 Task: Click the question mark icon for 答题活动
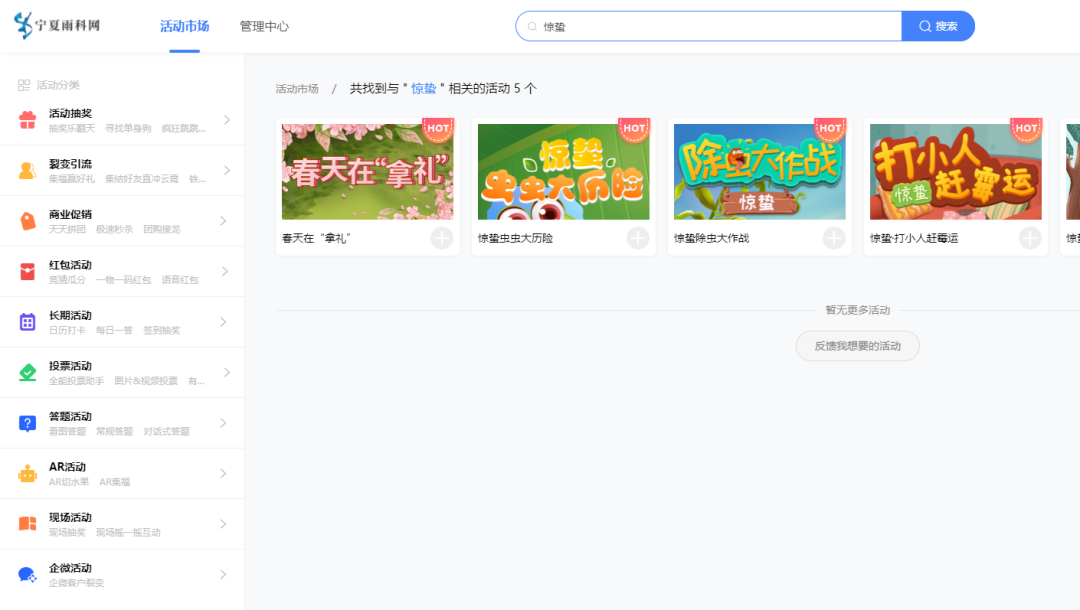[28, 423]
